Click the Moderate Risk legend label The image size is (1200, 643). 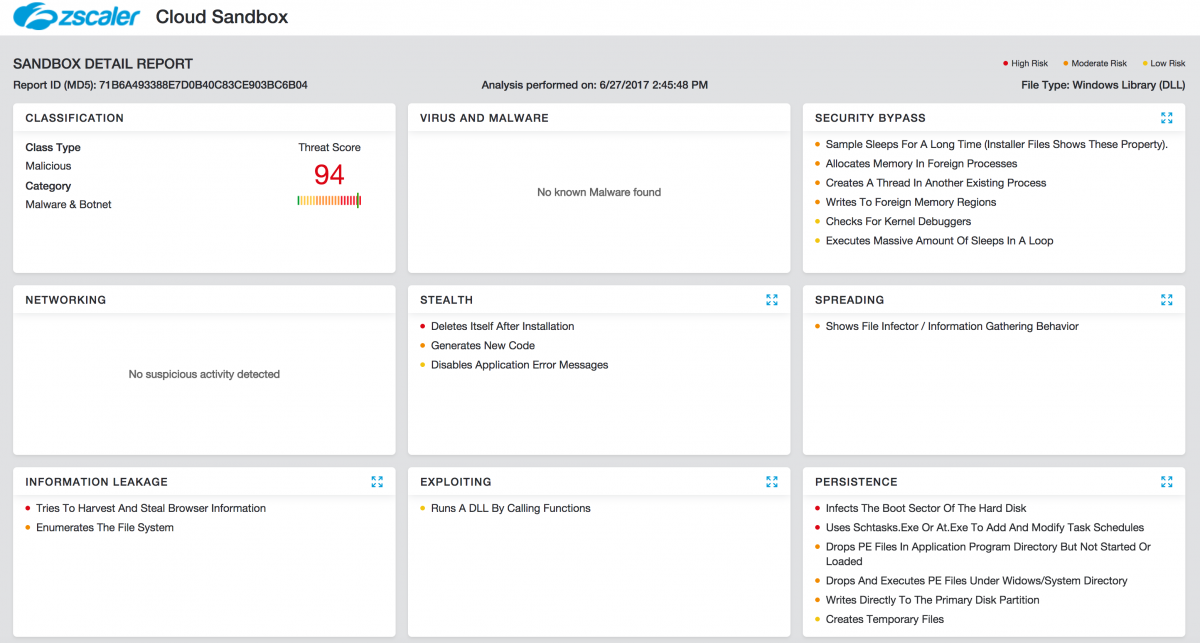point(1099,64)
